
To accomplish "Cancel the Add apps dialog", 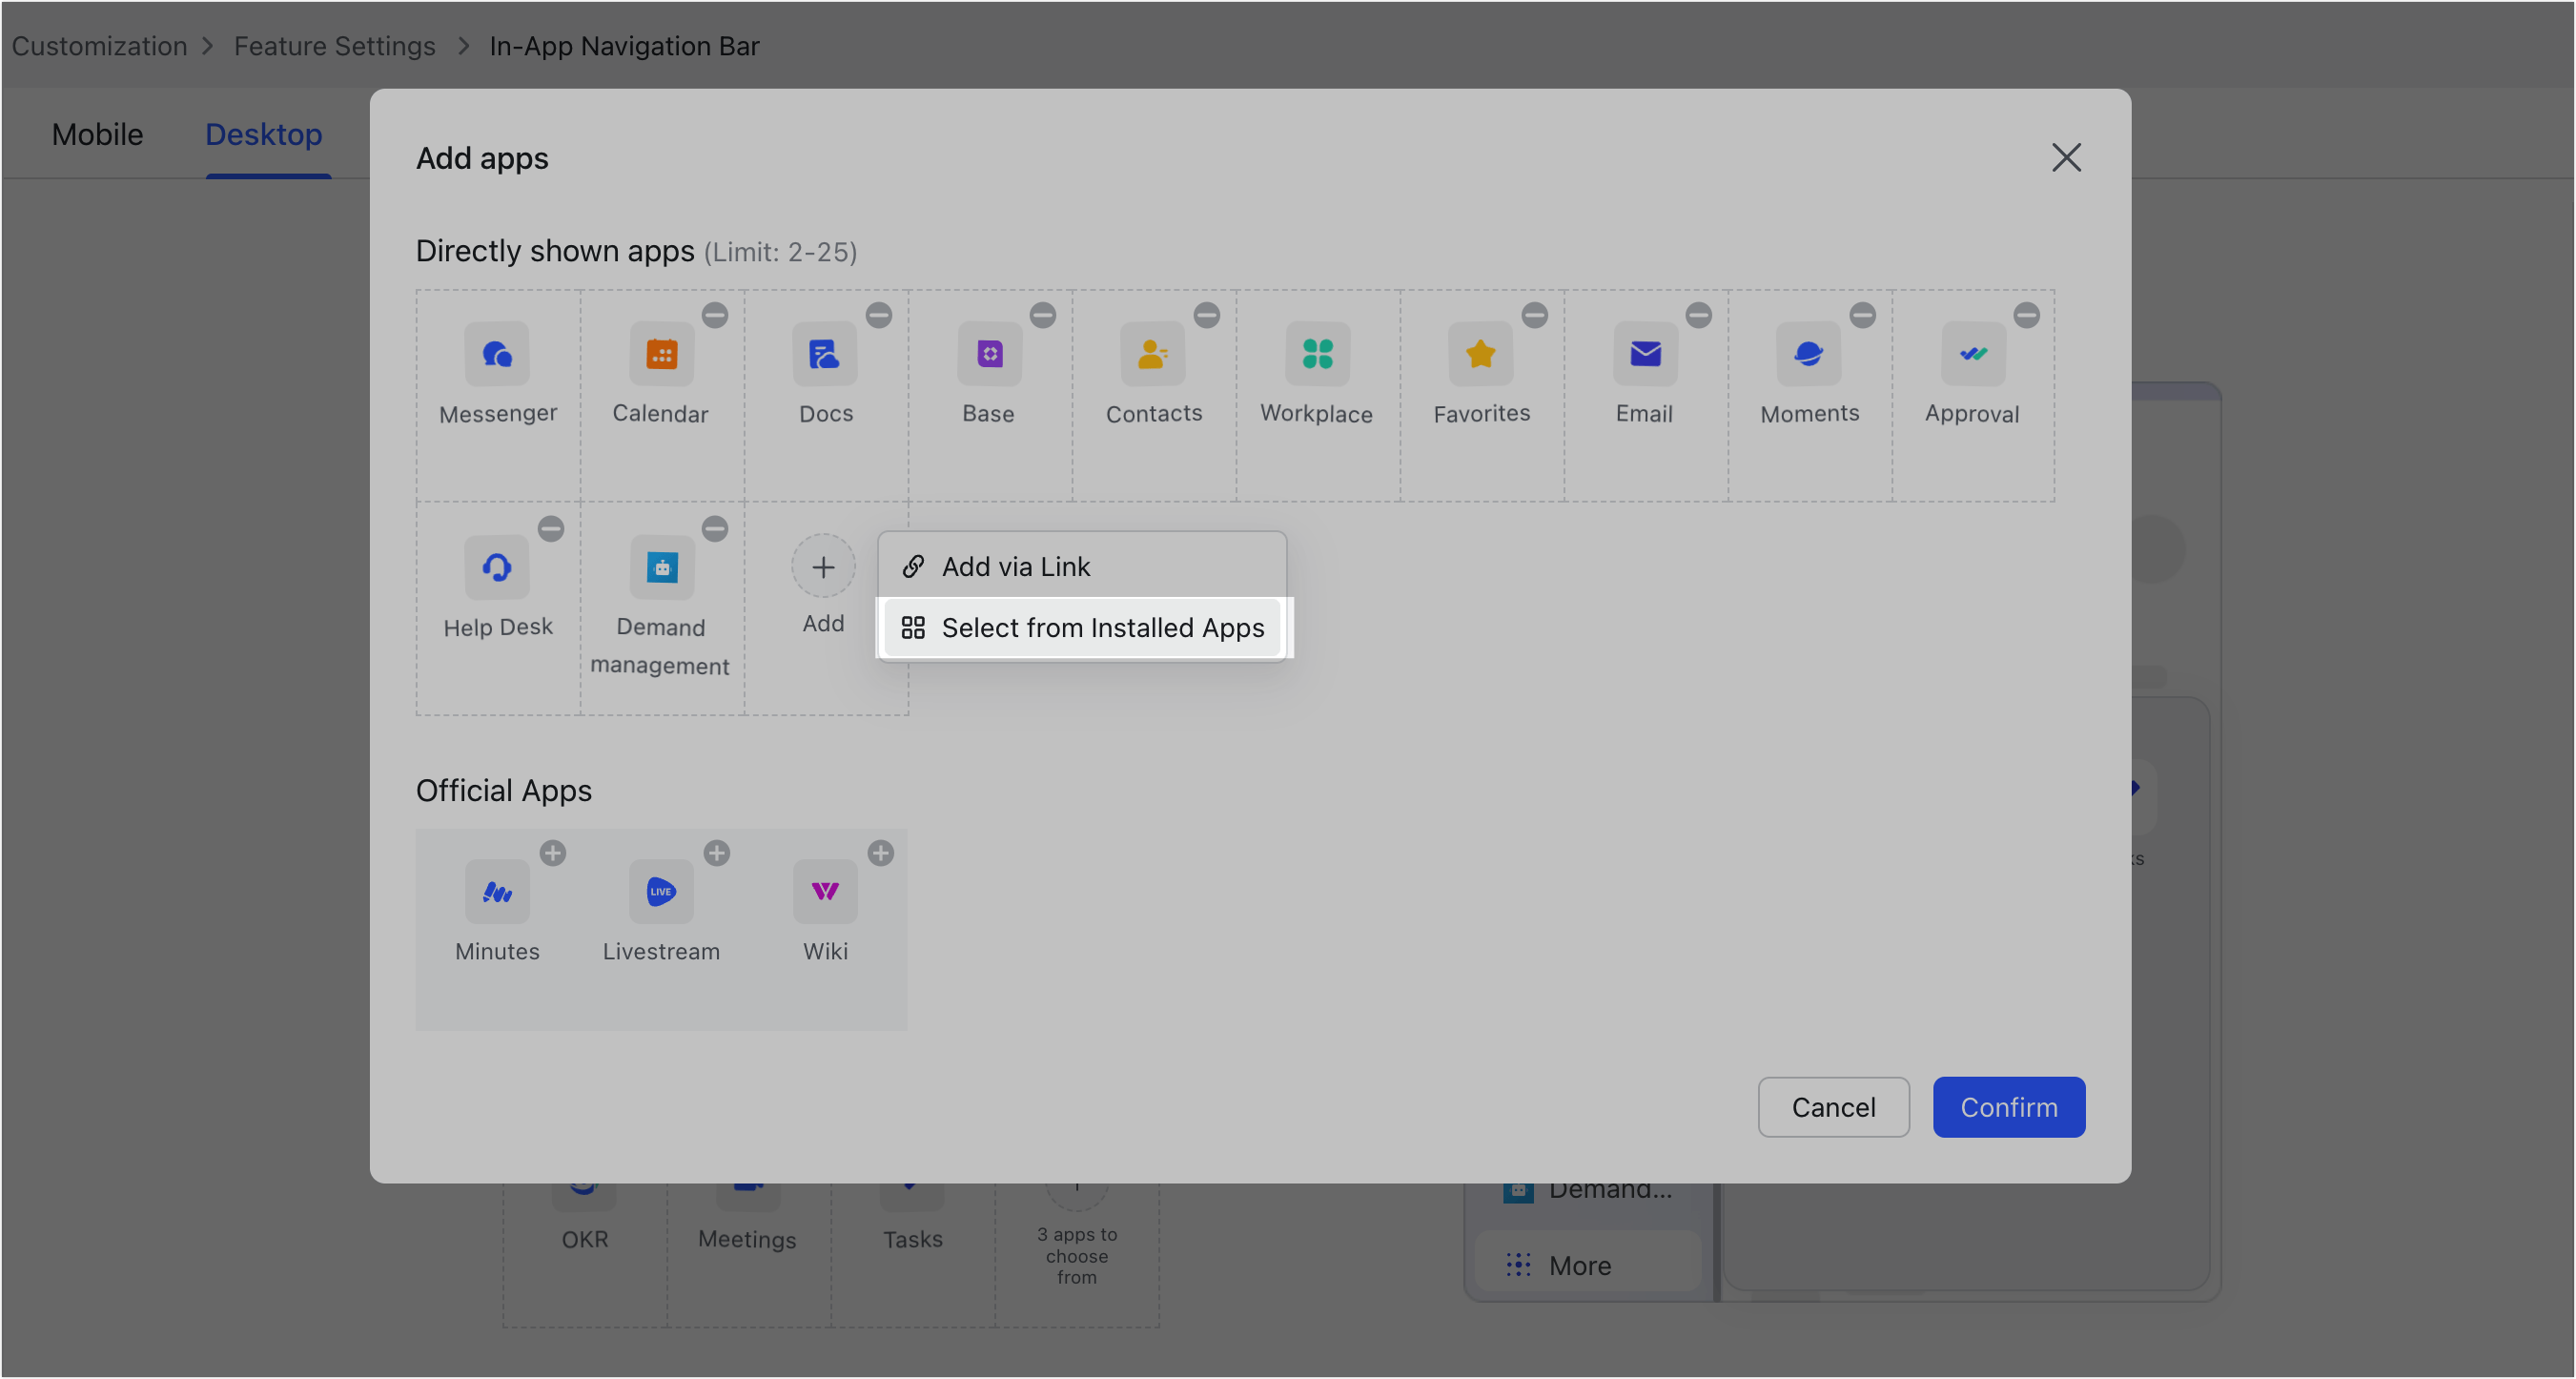I will tap(1833, 1107).
